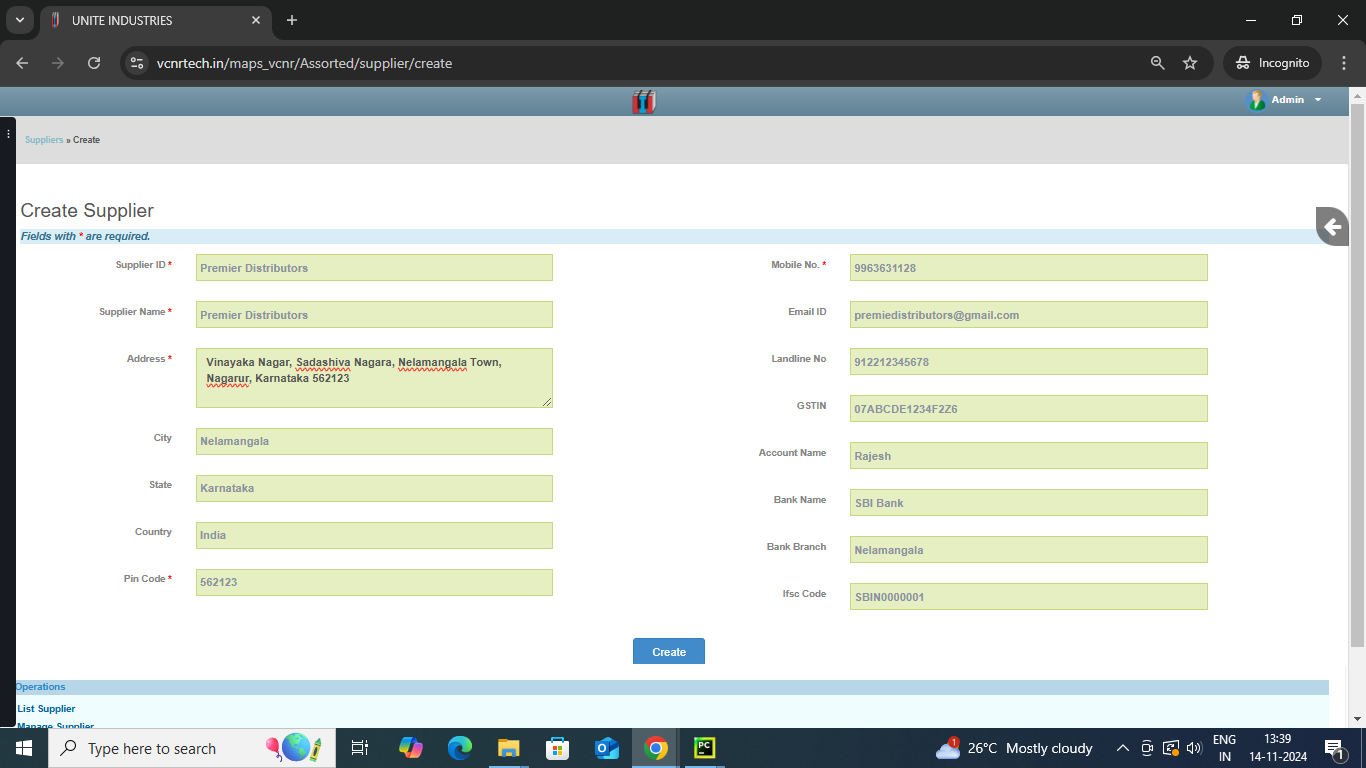Open PyCharm from the taskbar

click(705, 748)
